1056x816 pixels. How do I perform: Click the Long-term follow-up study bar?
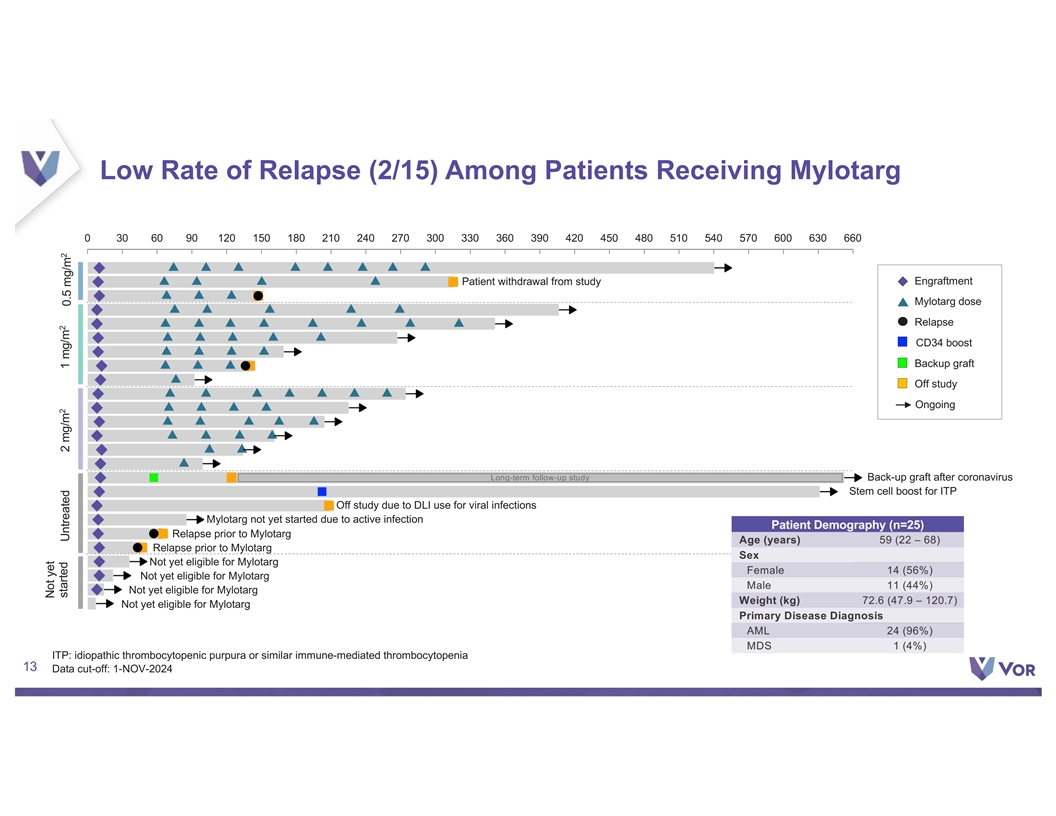click(540, 477)
